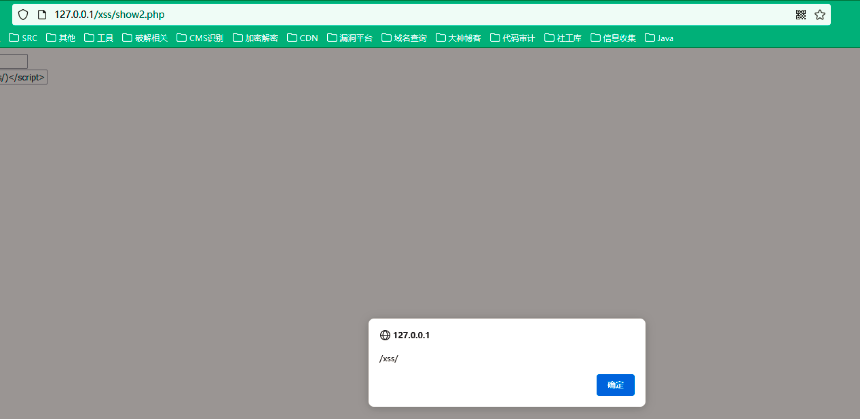
Task: Open the Java bookmark folder
Action: pos(659,38)
